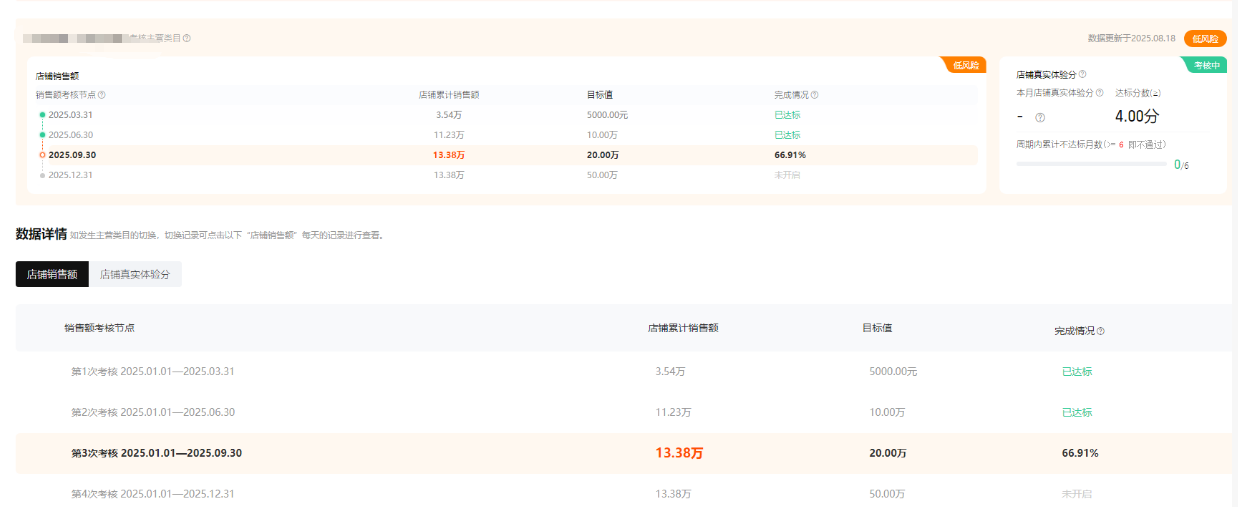Click help icon next to 完成情况 in top card

(x=815, y=95)
